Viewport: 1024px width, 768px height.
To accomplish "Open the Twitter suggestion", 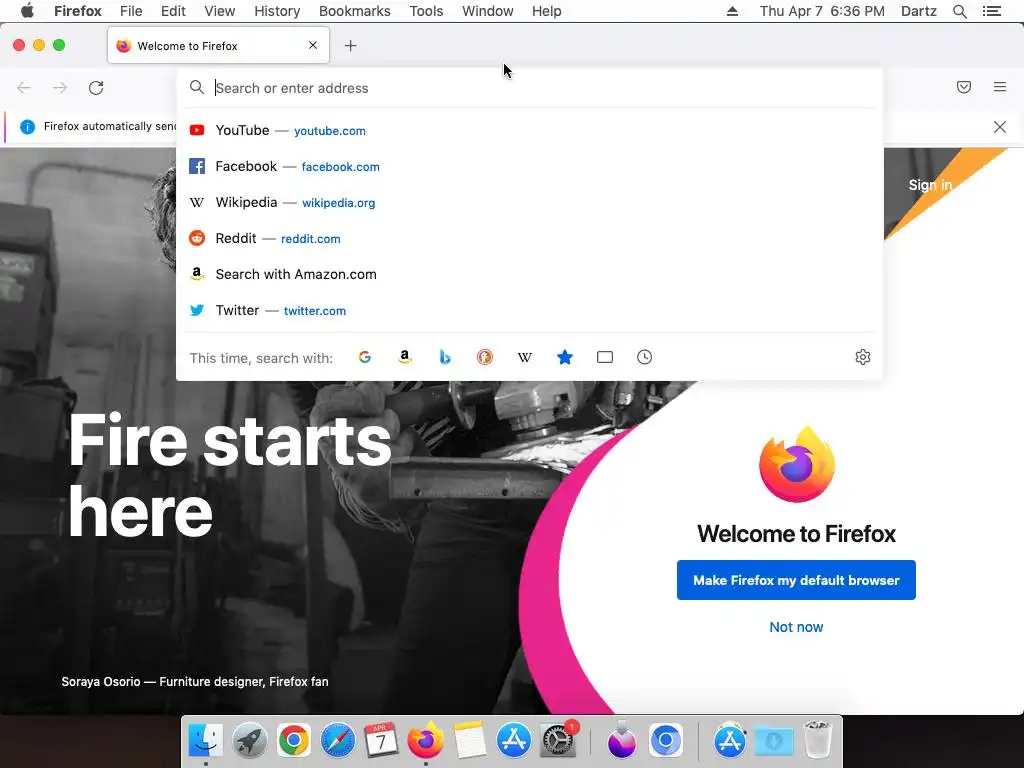I will point(529,310).
